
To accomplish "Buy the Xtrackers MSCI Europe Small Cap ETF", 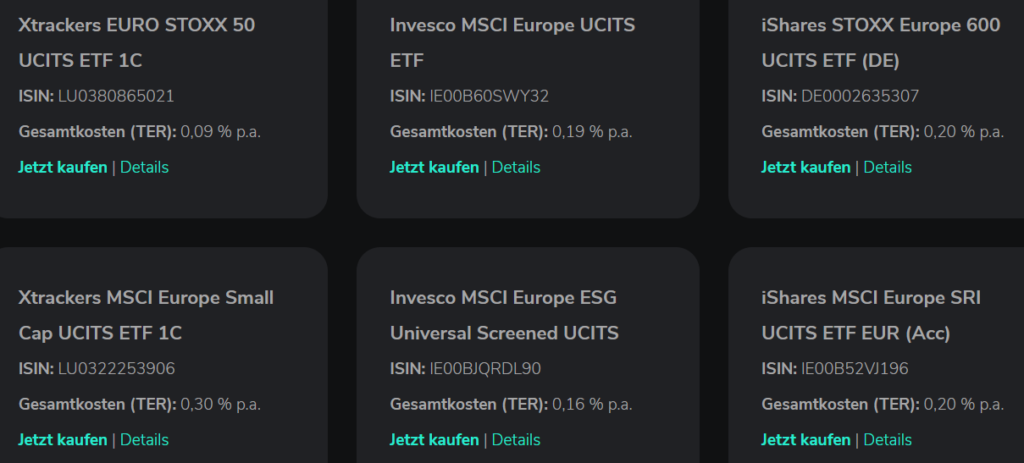I will (x=62, y=439).
